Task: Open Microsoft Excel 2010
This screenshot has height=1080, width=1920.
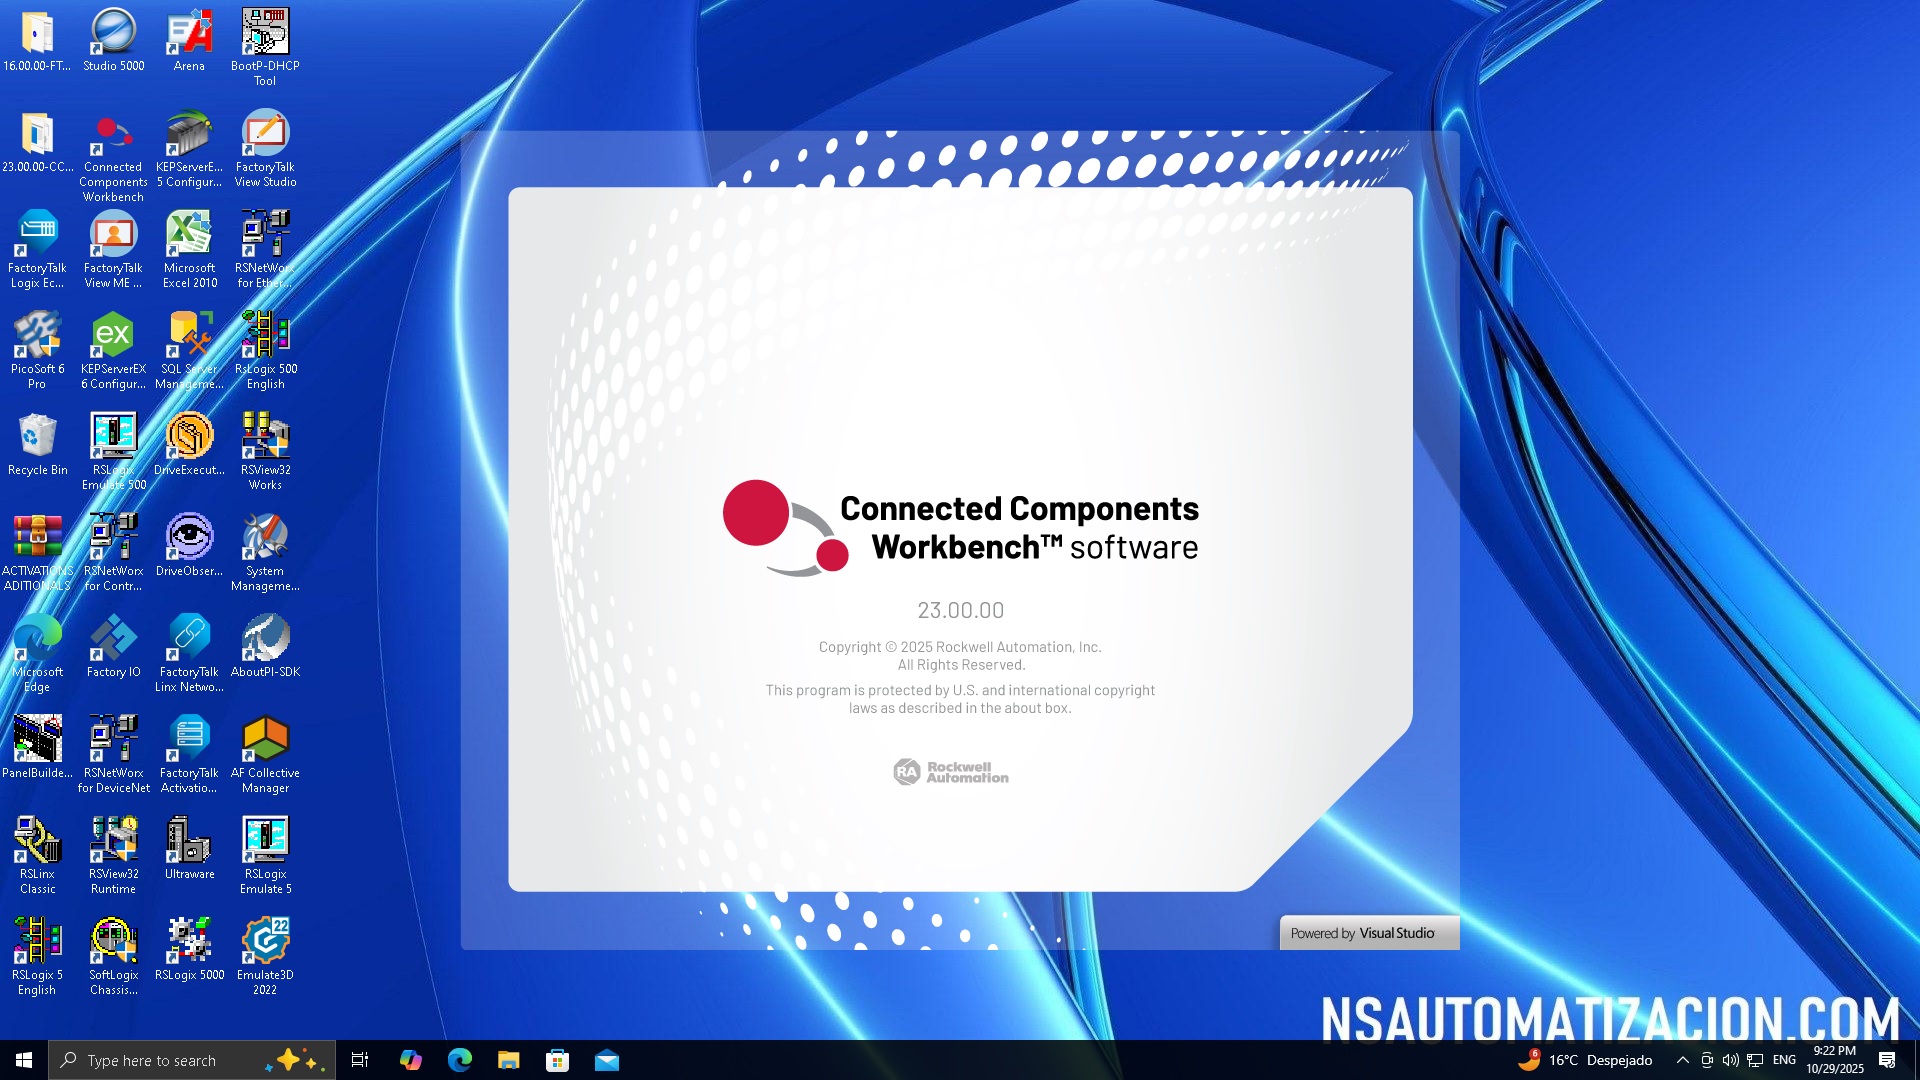Action: 189,238
